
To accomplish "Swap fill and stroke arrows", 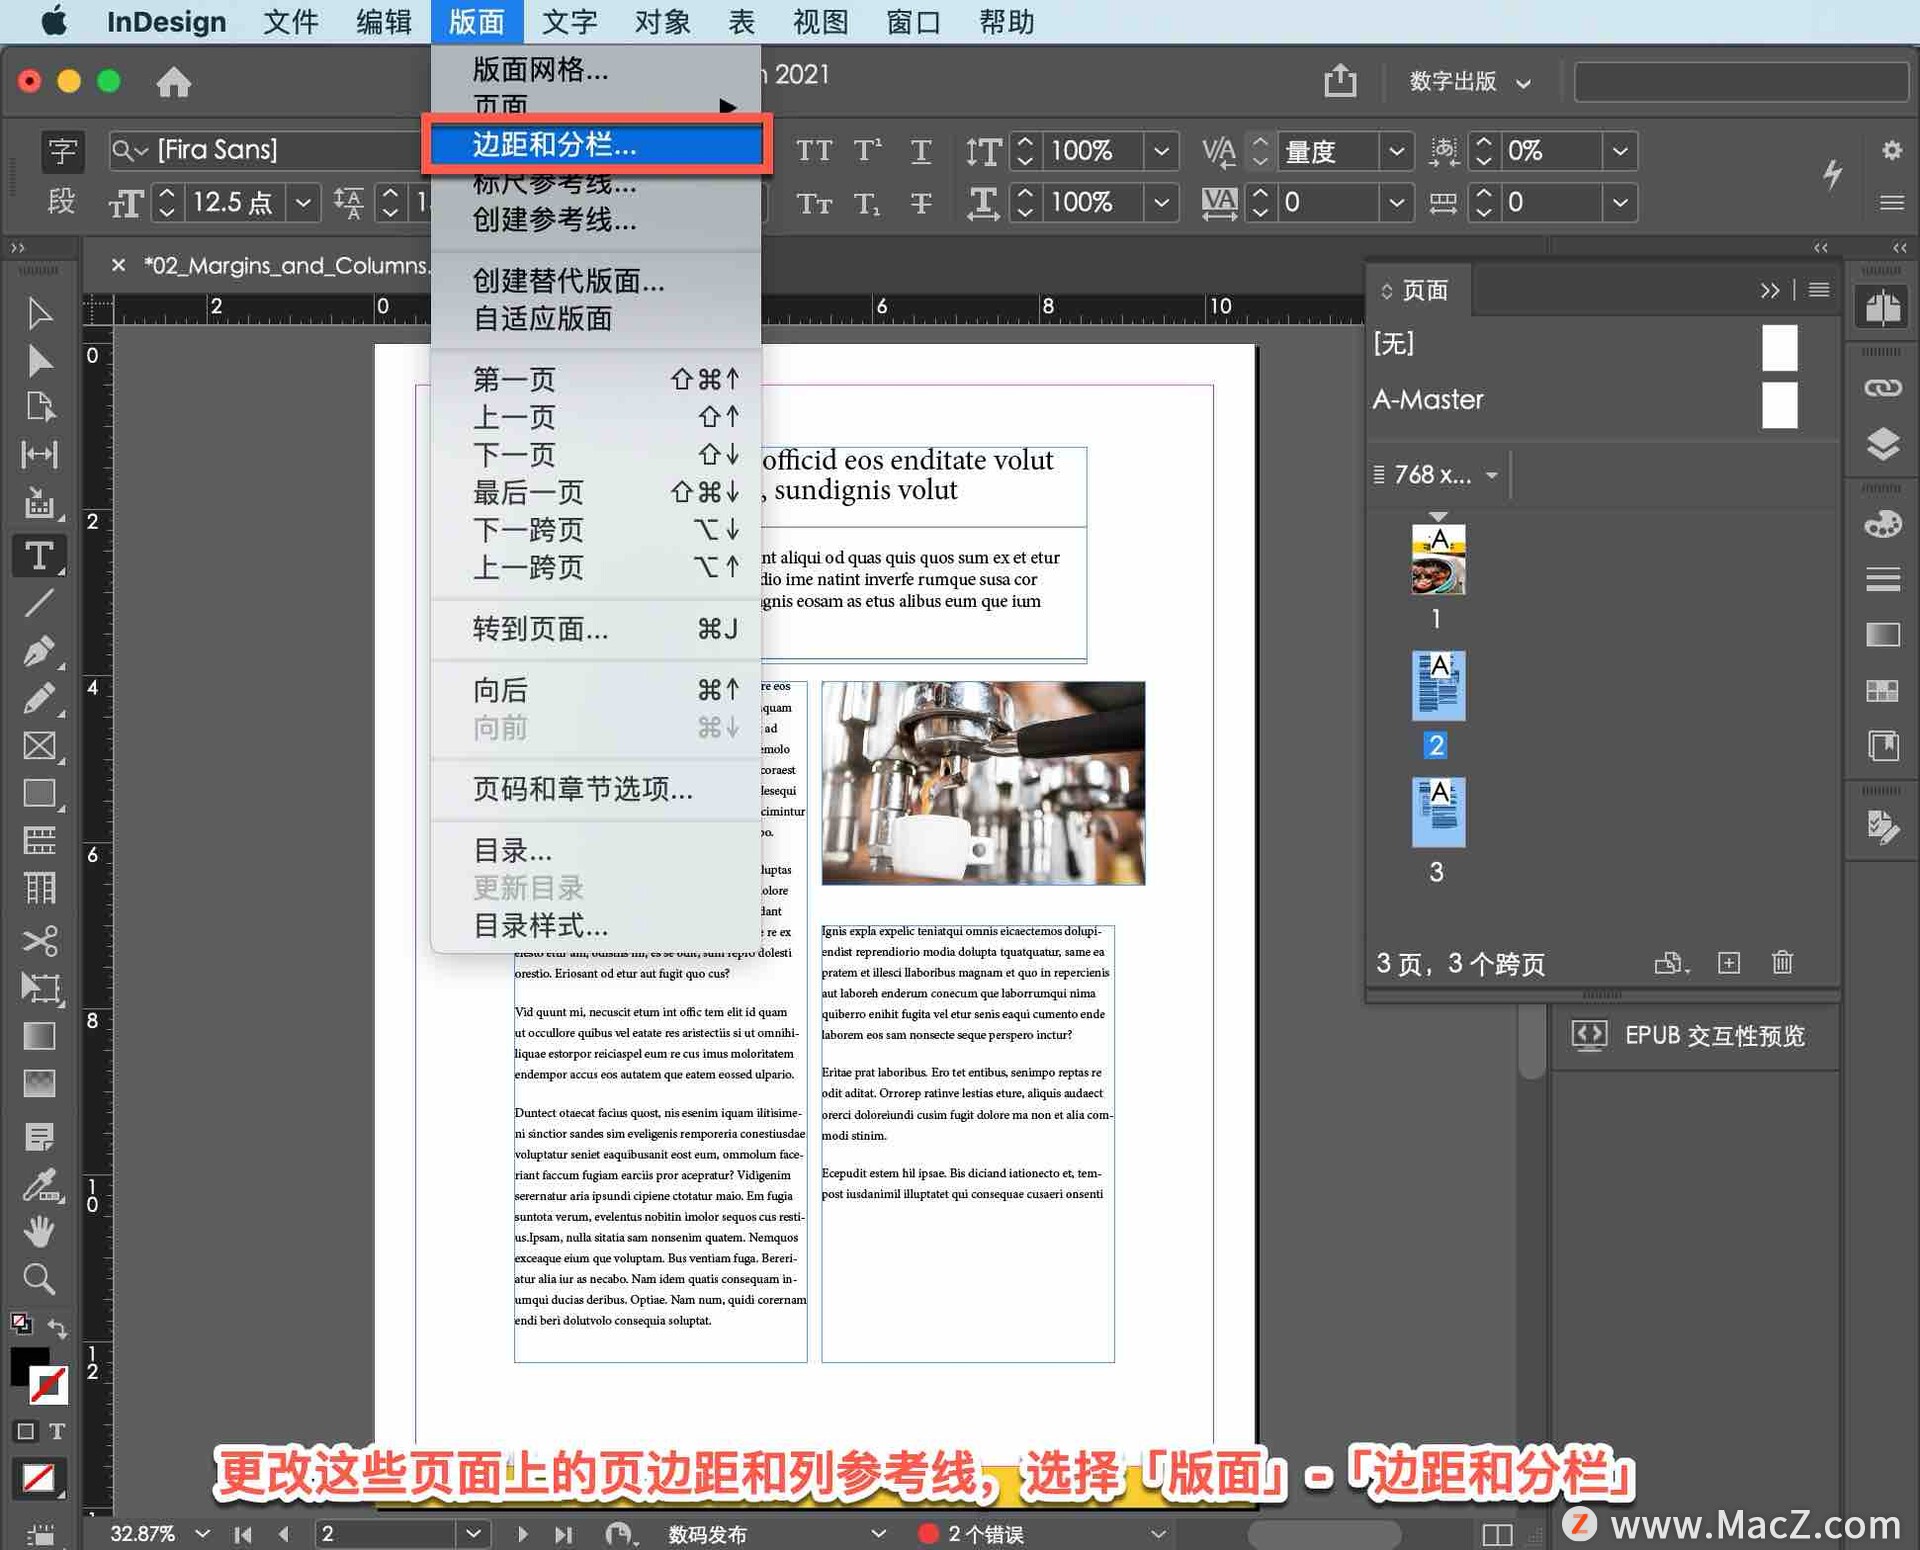I will [57, 1328].
